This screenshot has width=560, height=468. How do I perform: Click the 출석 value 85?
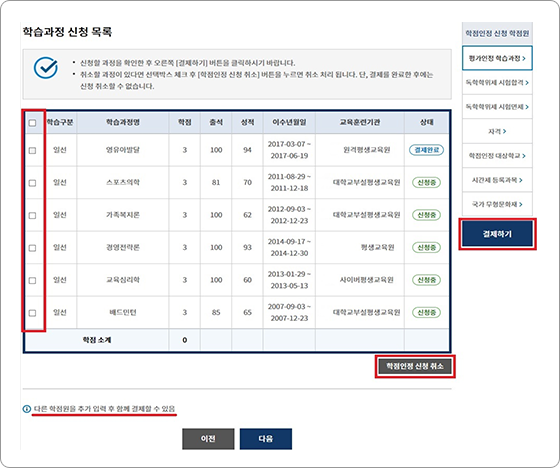(x=216, y=313)
